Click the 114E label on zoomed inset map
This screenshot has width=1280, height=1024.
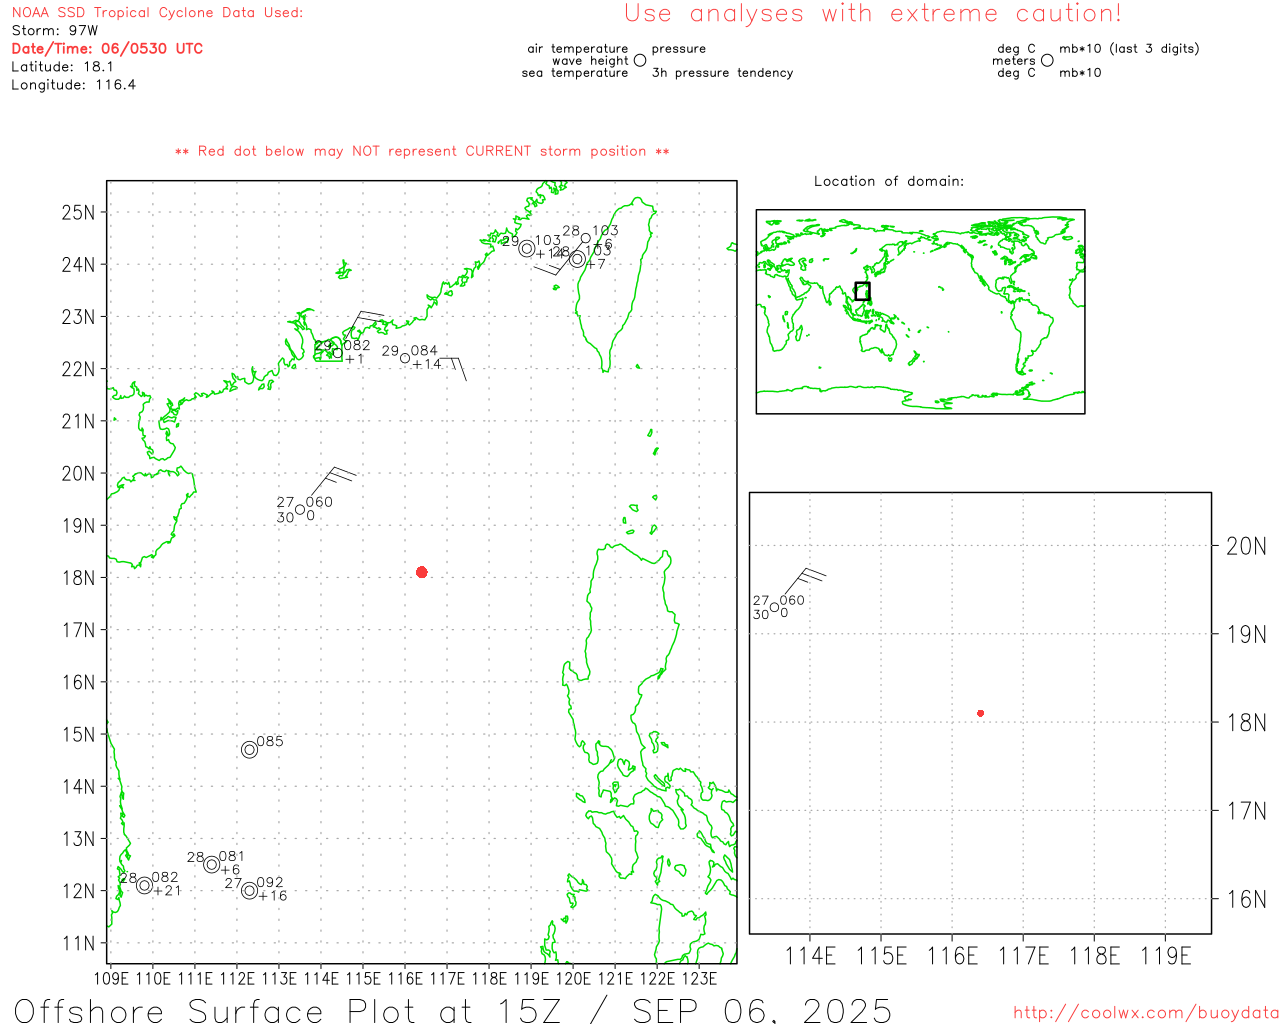[810, 956]
